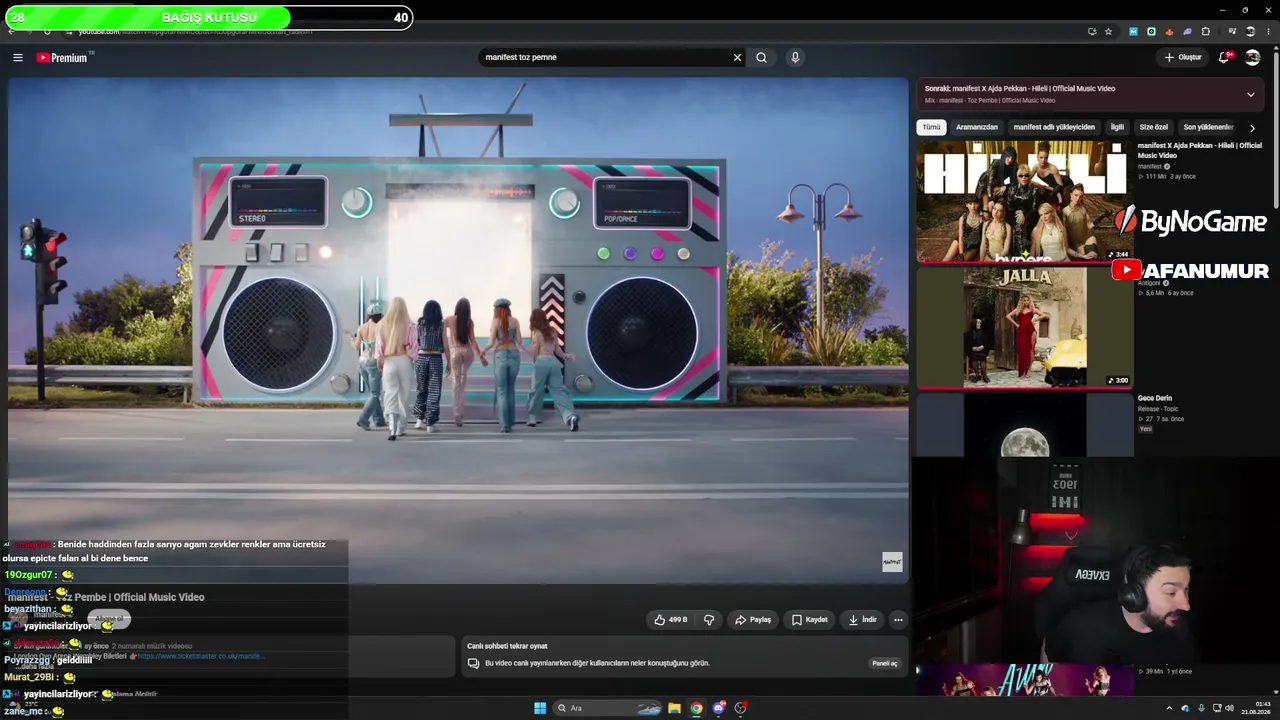1280x720 pixels.
Task: Open Chrome three-dot menu
Action: tap(1268, 31)
